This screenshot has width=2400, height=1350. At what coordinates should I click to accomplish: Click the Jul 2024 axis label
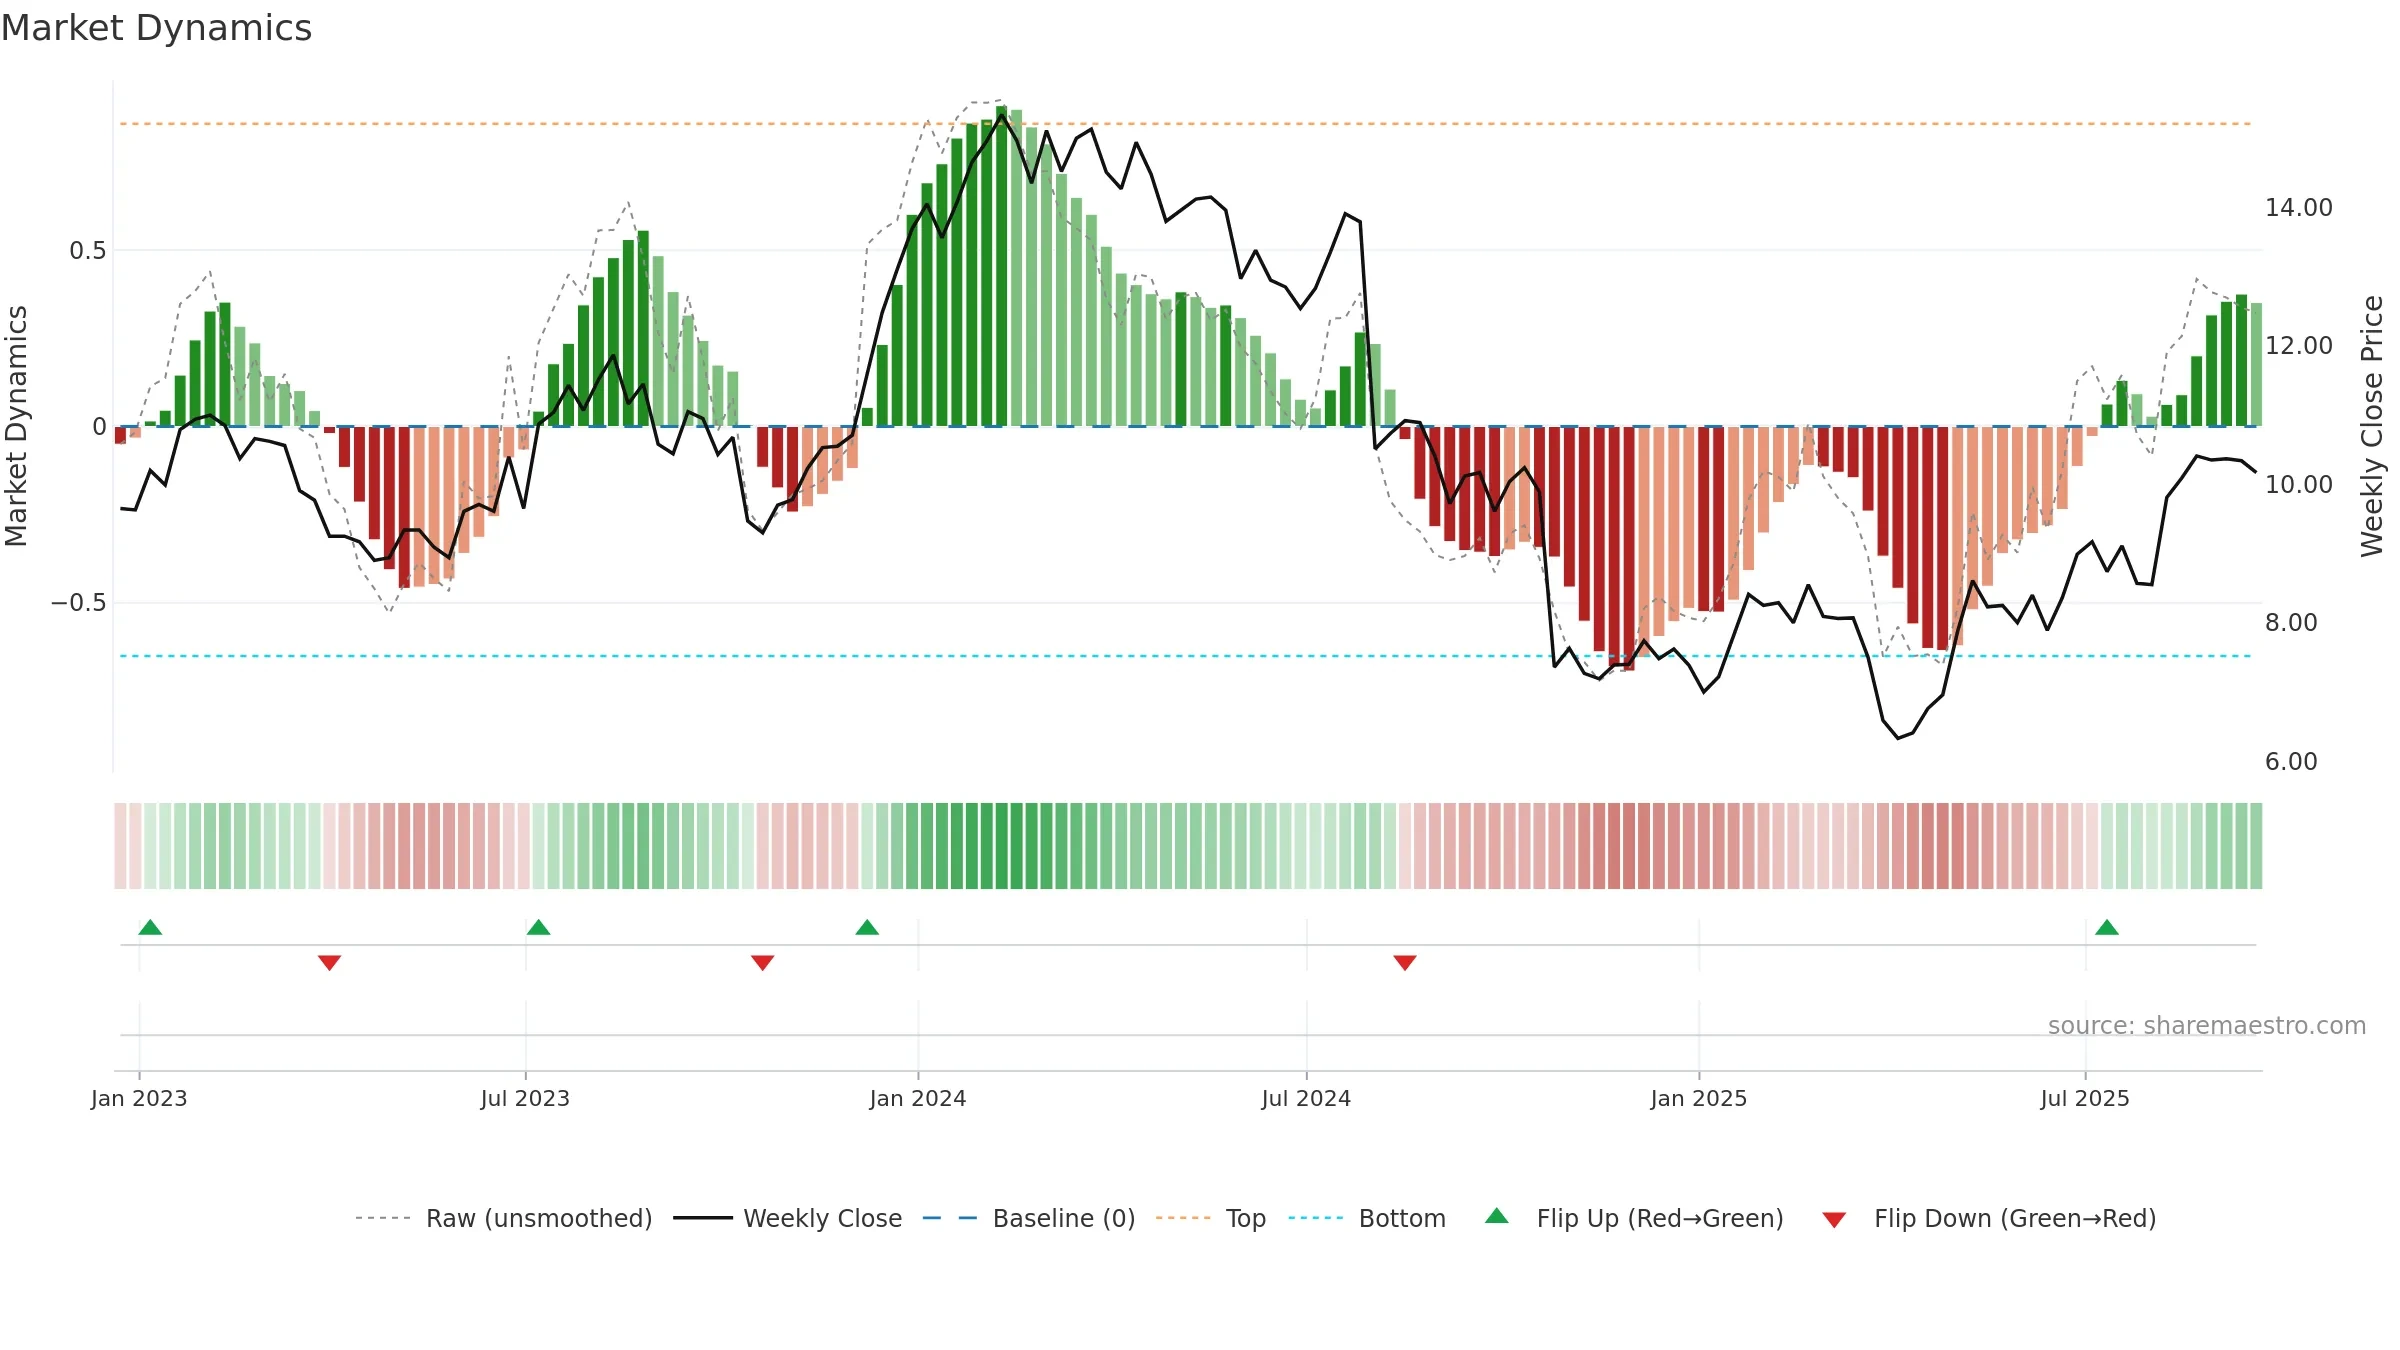pos(1306,1098)
